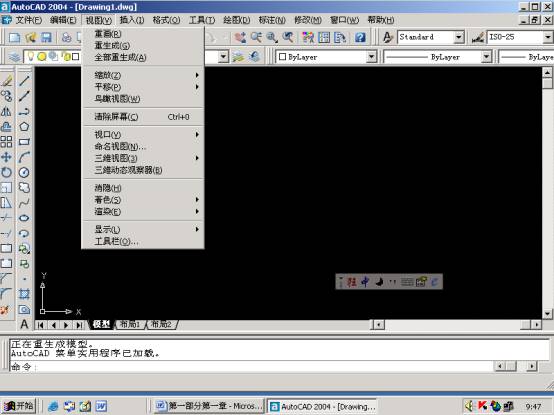Toggle layer lock icon
The height and width of the screenshot is (415, 554).
(x=66, y=56)
